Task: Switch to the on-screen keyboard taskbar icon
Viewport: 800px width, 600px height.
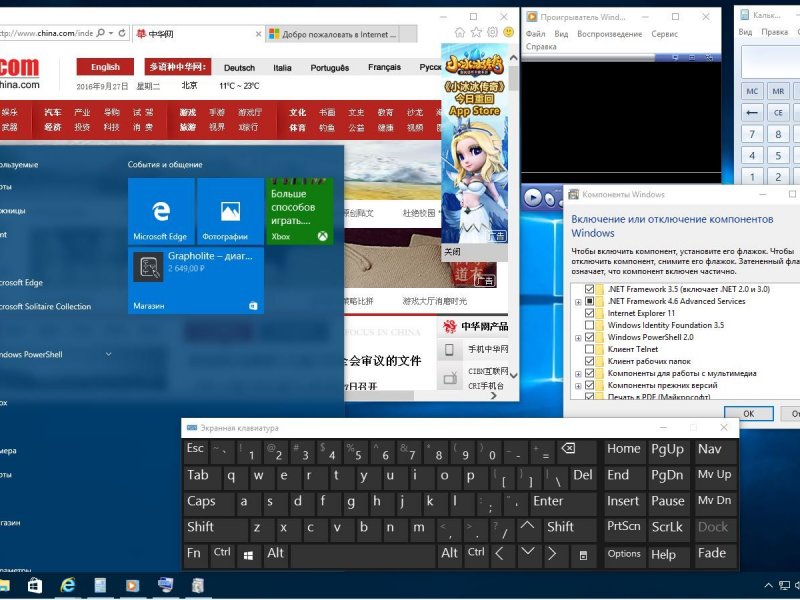Action: point(165,585)
